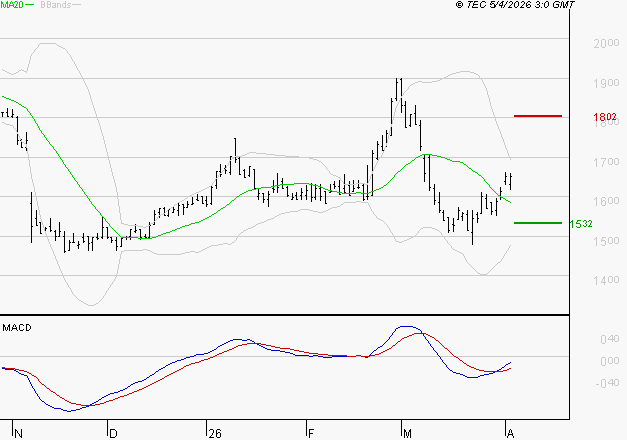Click the green 1532 support value
Image resolution: width=627 pixels, height=440 pixels.
[581, 224]
